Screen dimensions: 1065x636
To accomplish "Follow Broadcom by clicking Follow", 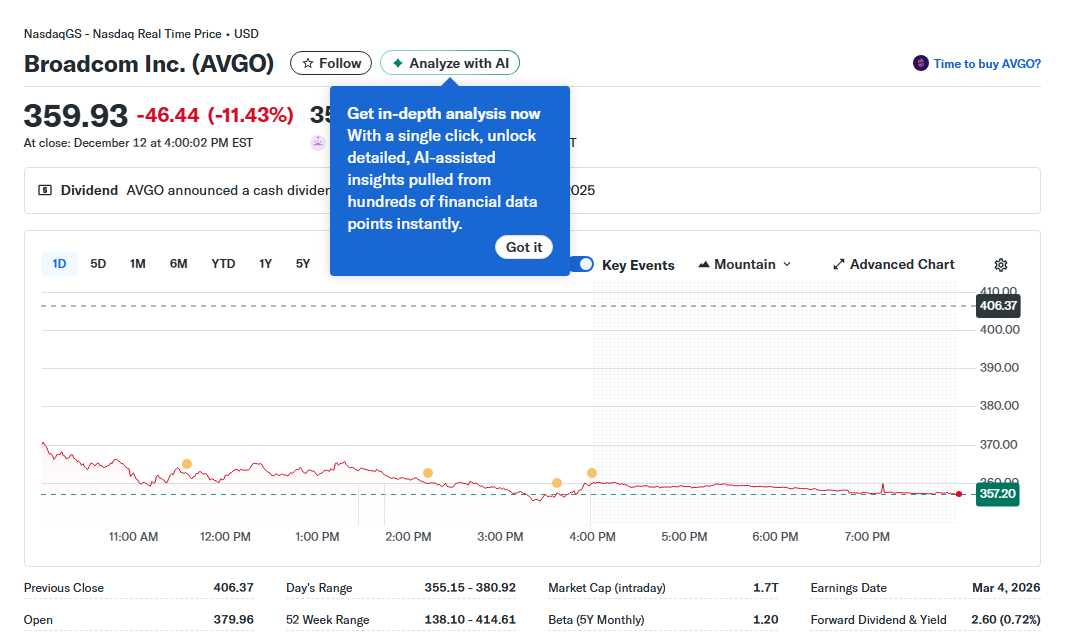I will (x=330, y=62).
